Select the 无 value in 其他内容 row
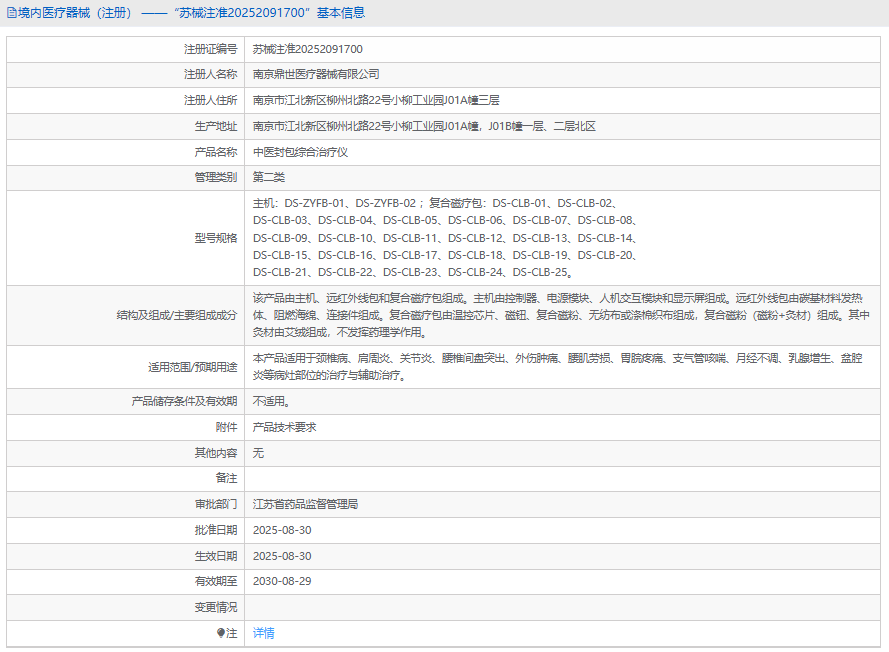The height and width of the screenshot is (652, 889). [x=259, y=453]
